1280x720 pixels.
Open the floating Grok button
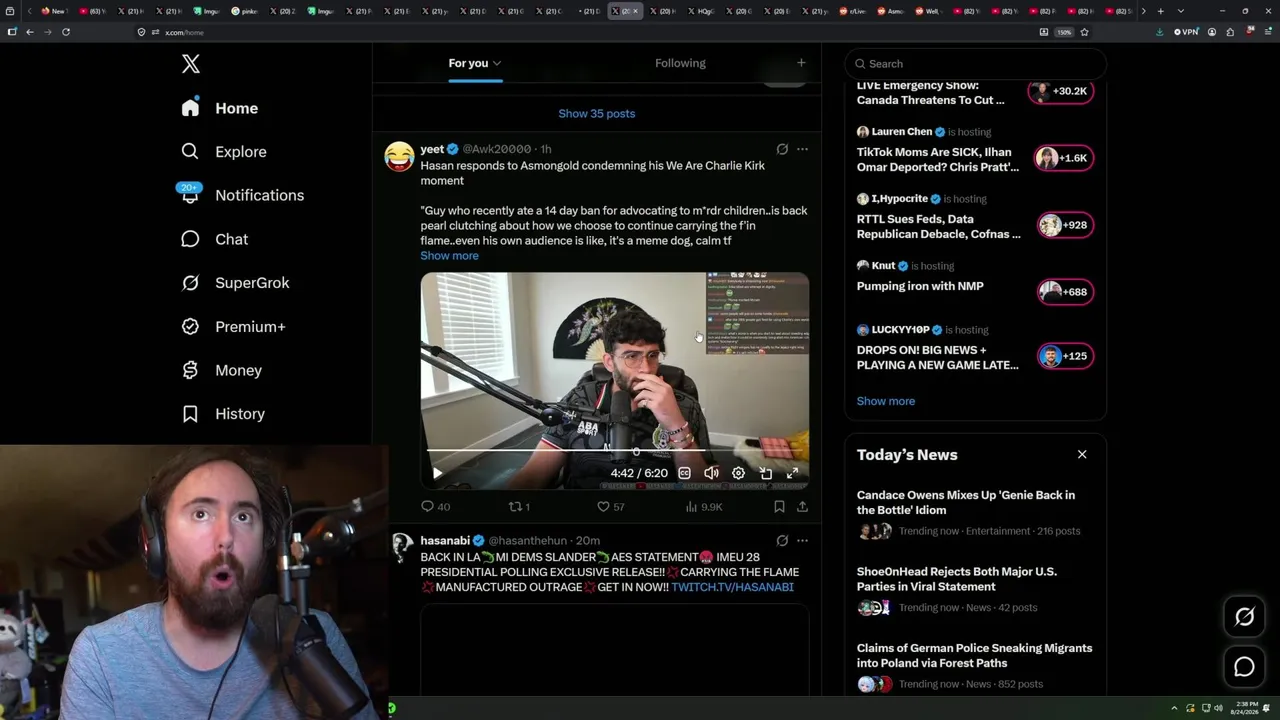click(1245, 617)
